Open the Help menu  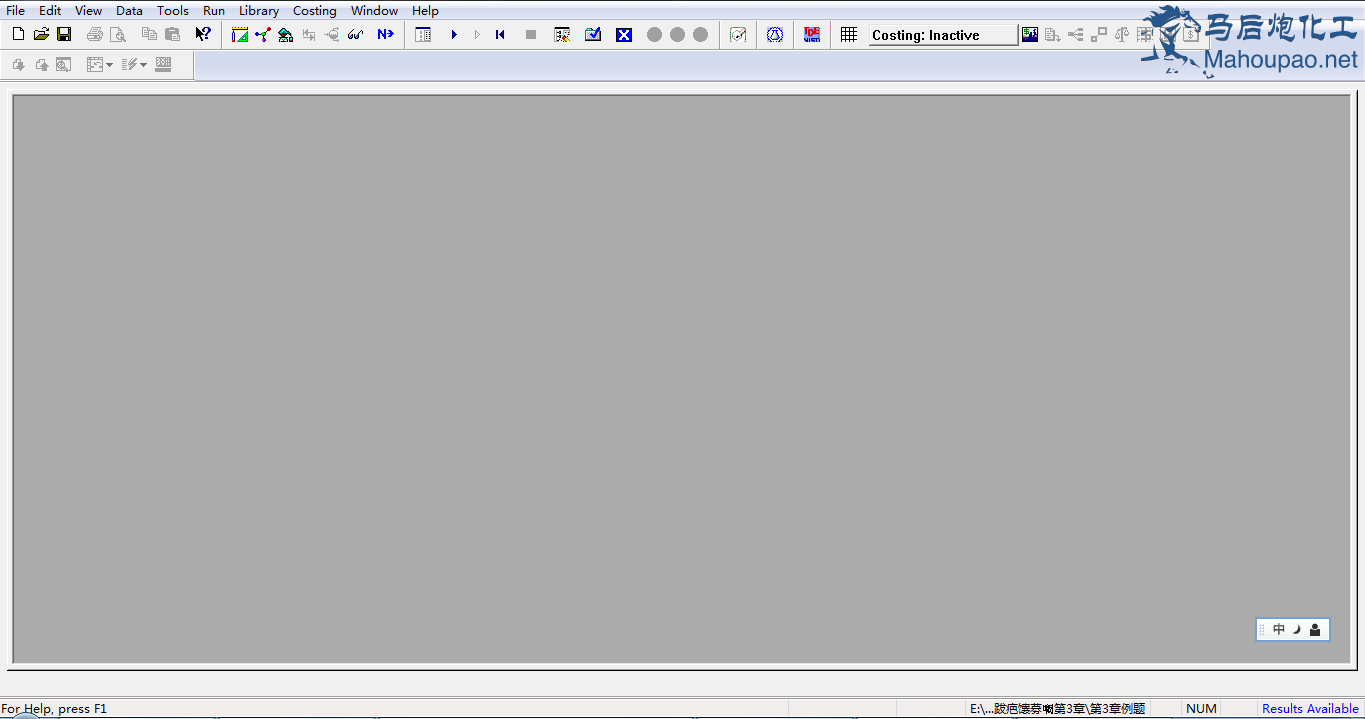(425, 11)
